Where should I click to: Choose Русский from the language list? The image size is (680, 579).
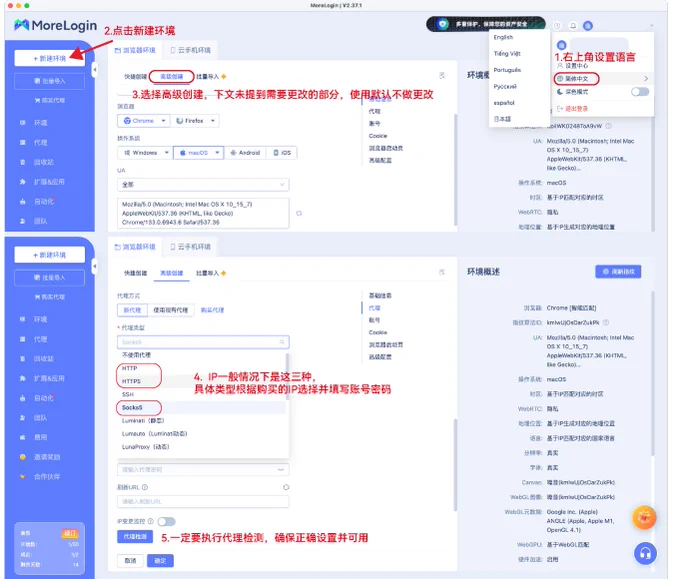tap(505, 87)
